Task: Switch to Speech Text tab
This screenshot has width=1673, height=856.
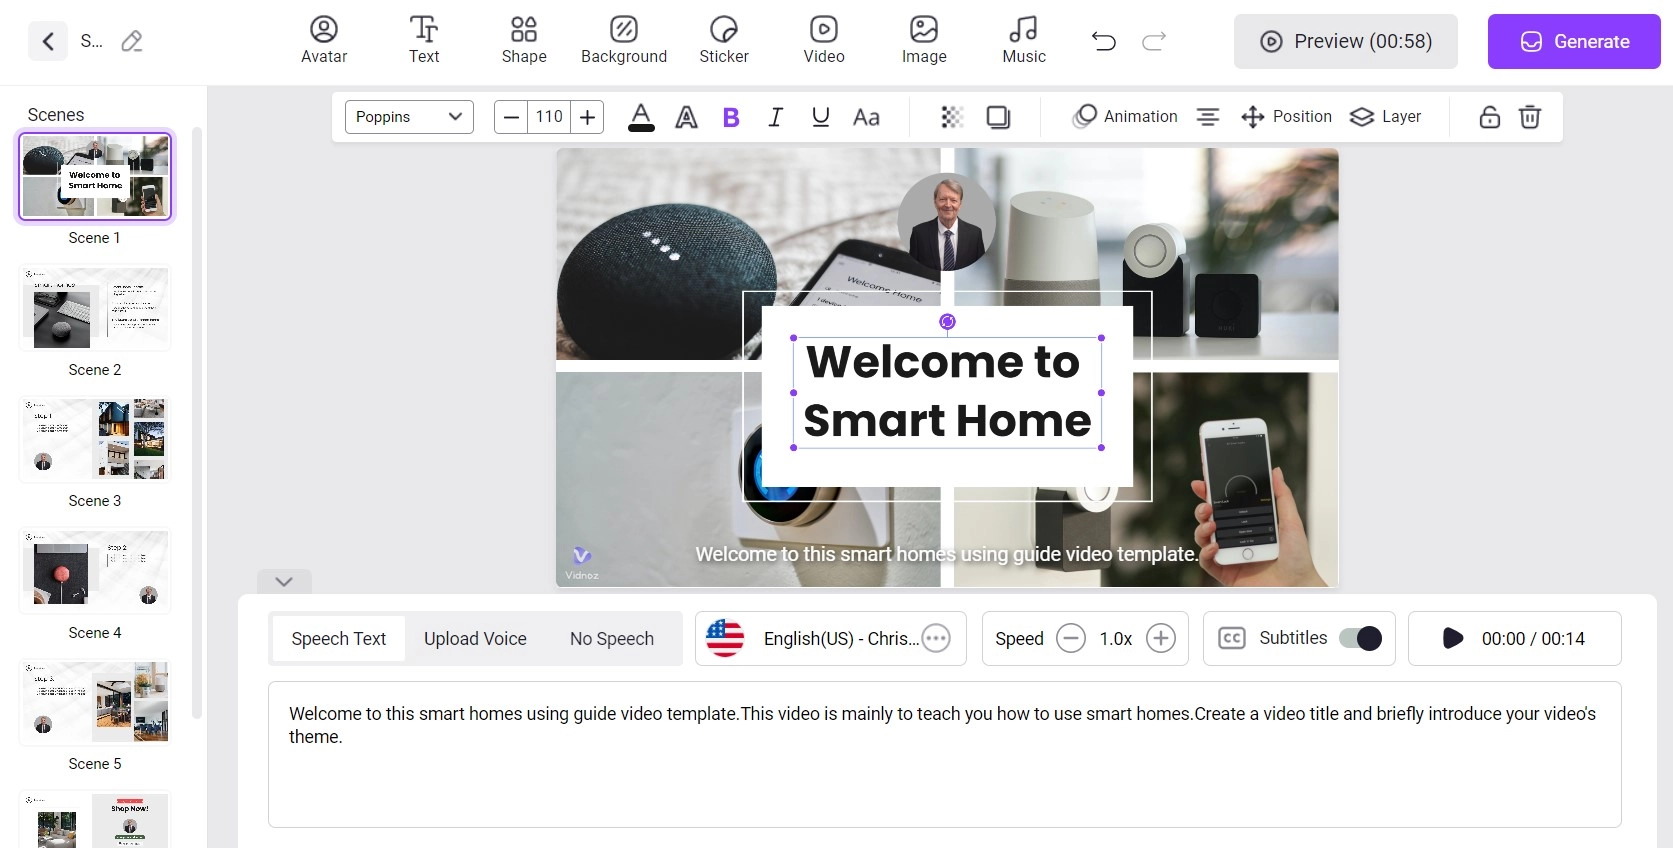Action: coord(338,639)
